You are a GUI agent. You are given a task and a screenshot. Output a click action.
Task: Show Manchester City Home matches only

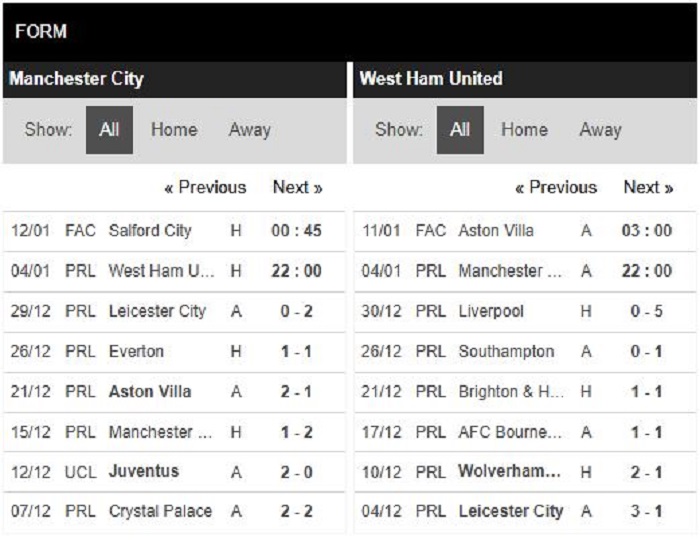[174, 130]
